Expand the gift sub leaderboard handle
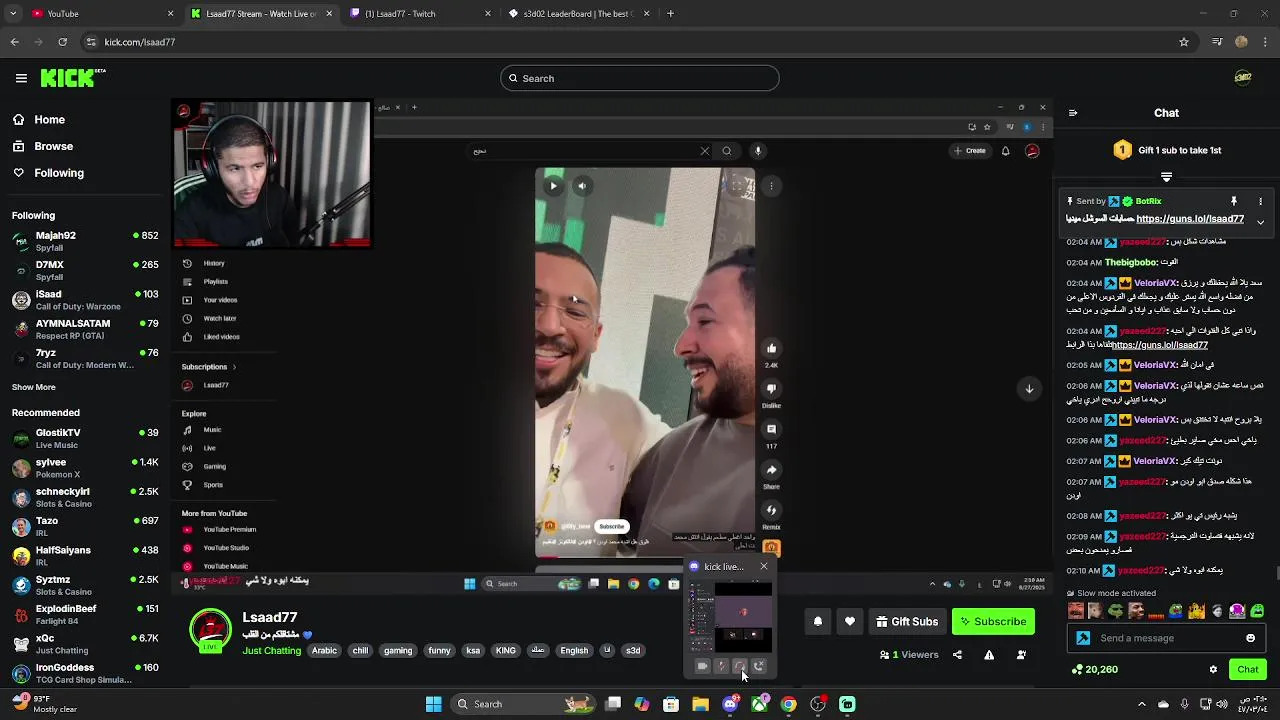 coord(1166,177)
